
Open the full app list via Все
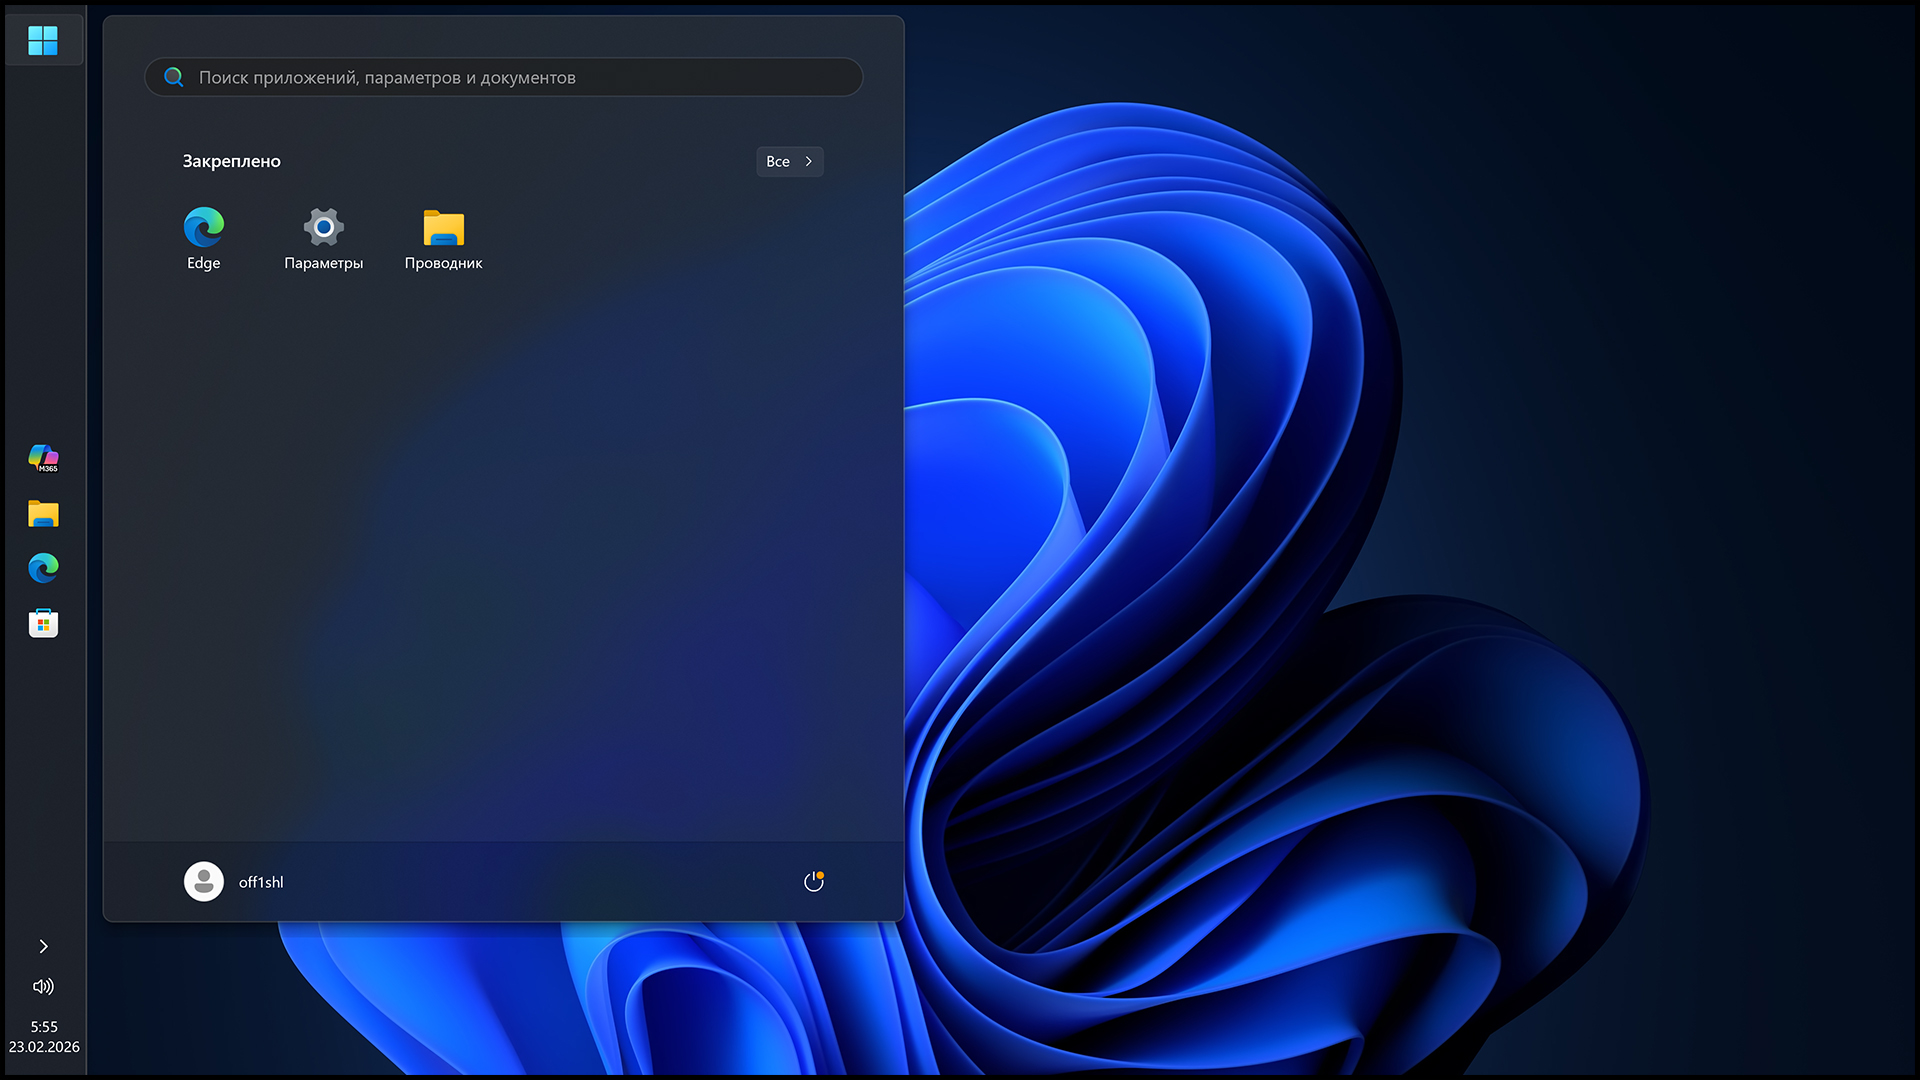pos(779,162)
